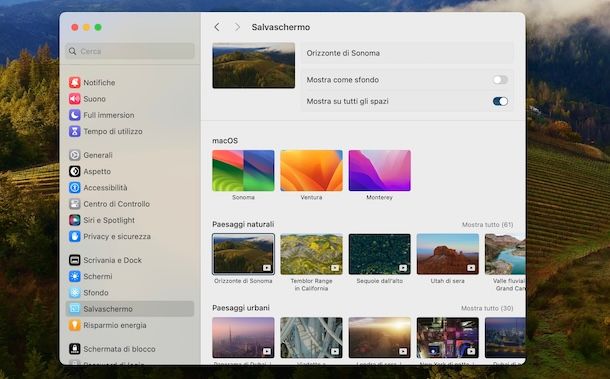Open Centro di Controllo label
The height and width of the screenshot is (379, 610).
[116, 204]
